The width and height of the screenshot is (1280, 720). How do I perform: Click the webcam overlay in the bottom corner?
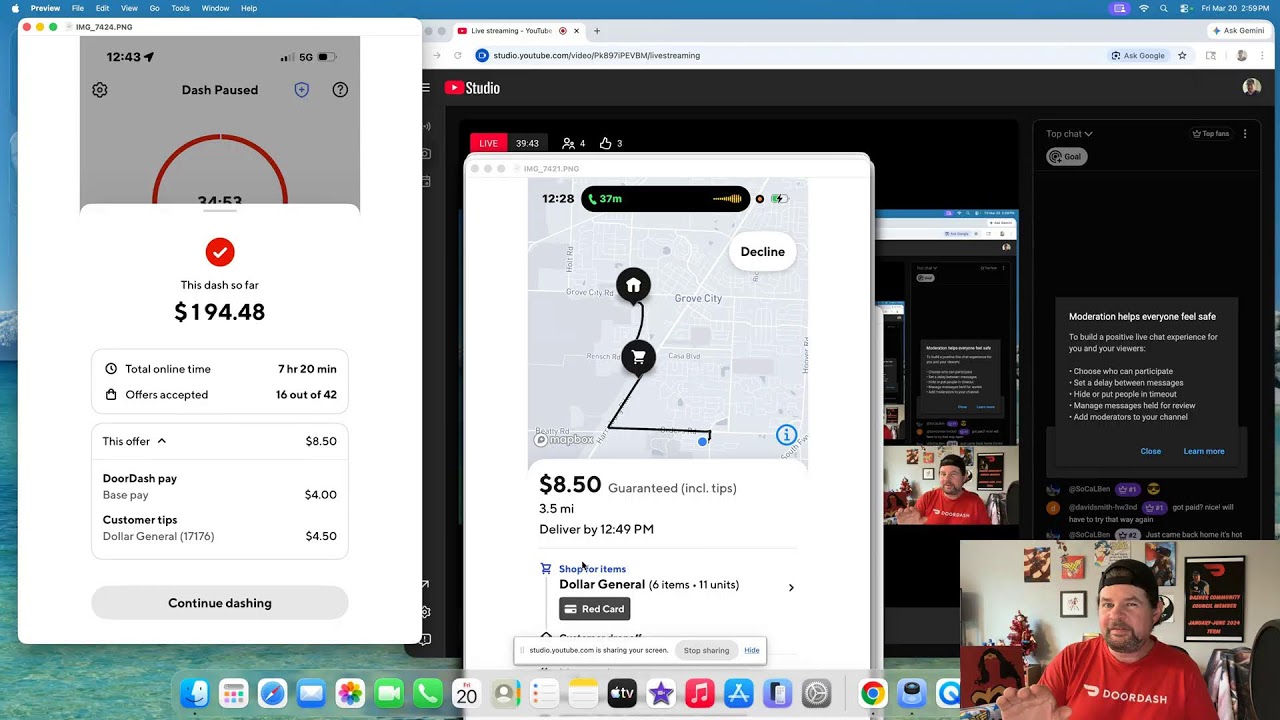(1119, 630)
